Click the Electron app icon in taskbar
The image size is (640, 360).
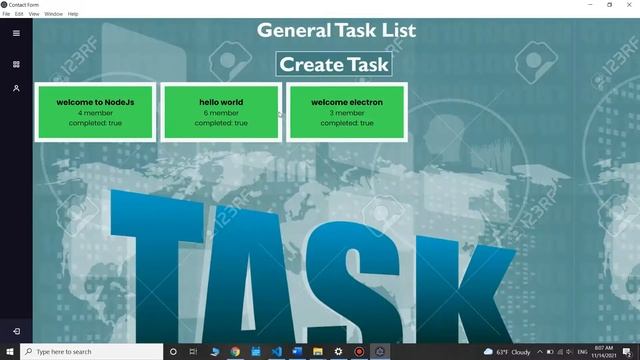pyautogui.click(x=380, y=352)
